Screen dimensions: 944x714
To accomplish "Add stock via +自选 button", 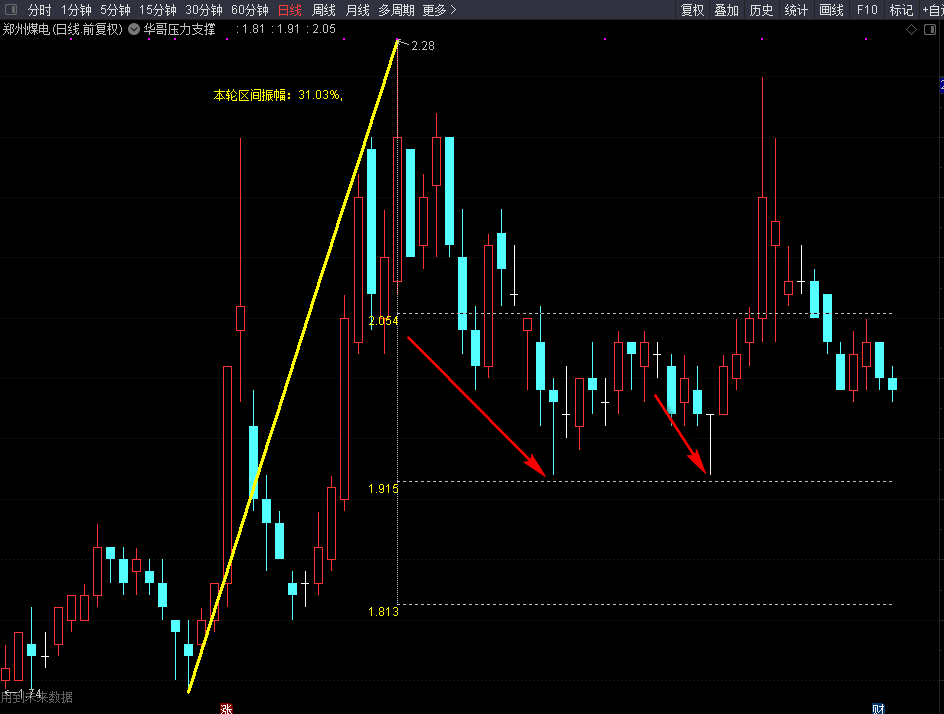I will (x=931, y=10).
